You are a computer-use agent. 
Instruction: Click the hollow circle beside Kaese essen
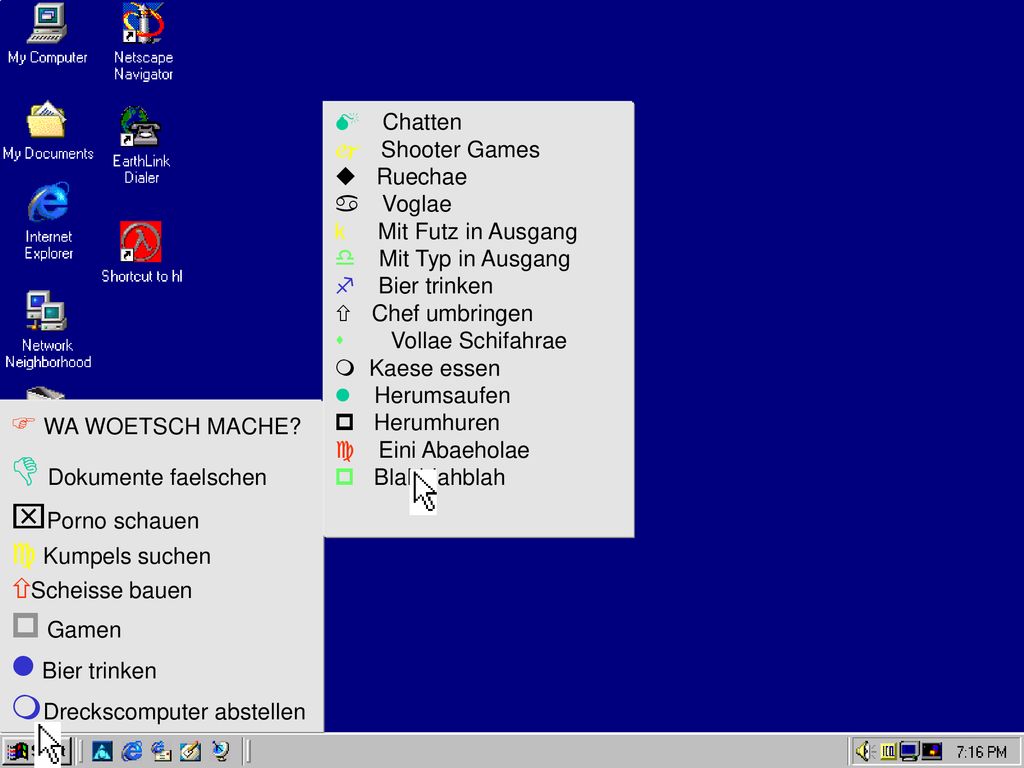[x=345, y=368]
